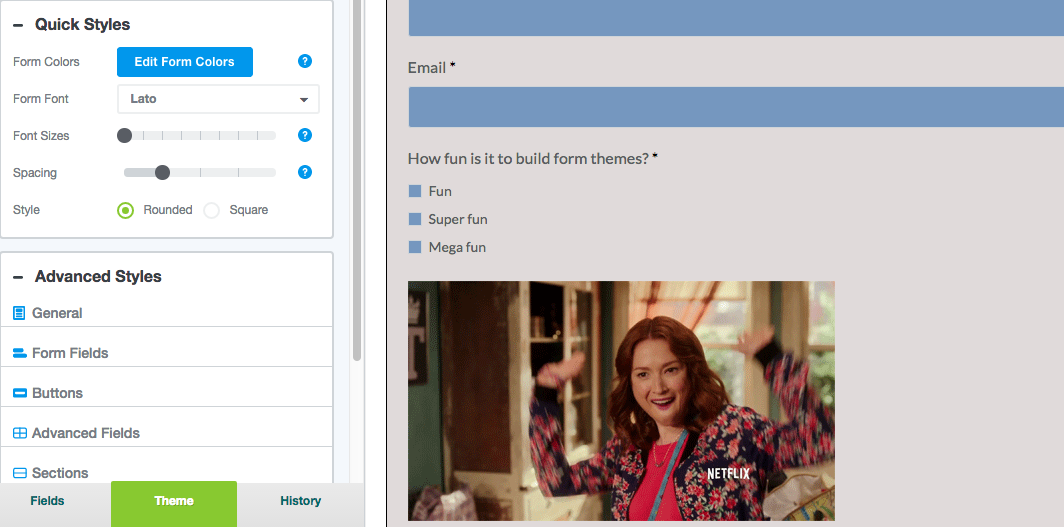
Task: Open help for Form Colors
Action: (305, 61)
